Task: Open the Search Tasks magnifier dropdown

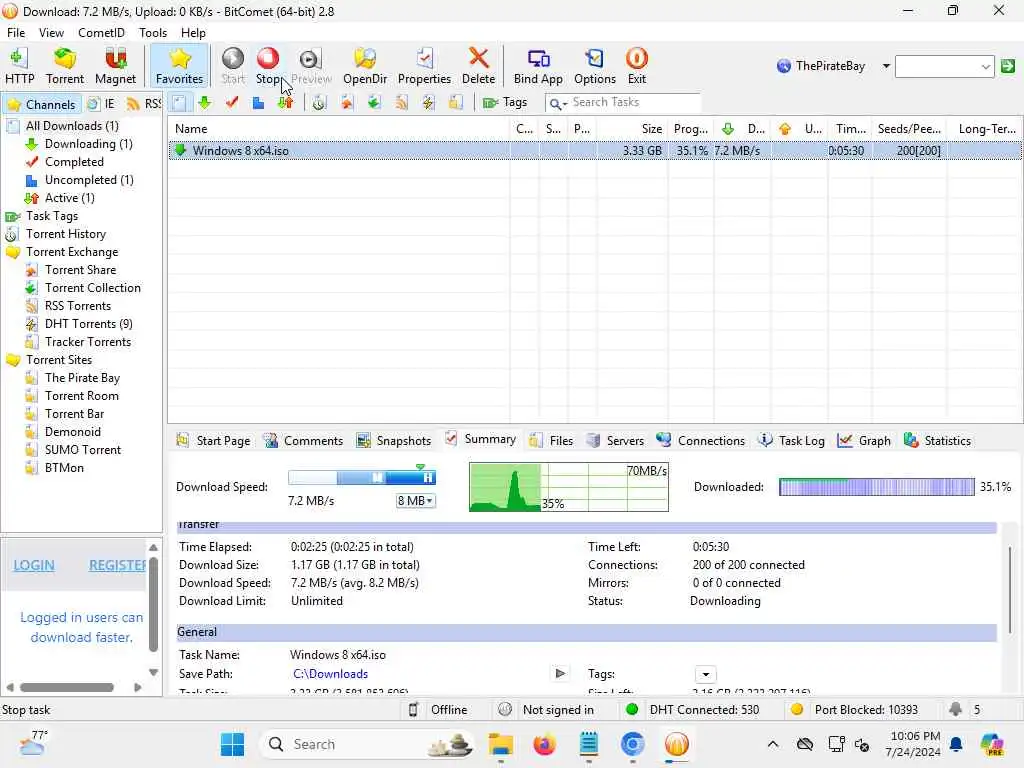Action: coord(558,103)
